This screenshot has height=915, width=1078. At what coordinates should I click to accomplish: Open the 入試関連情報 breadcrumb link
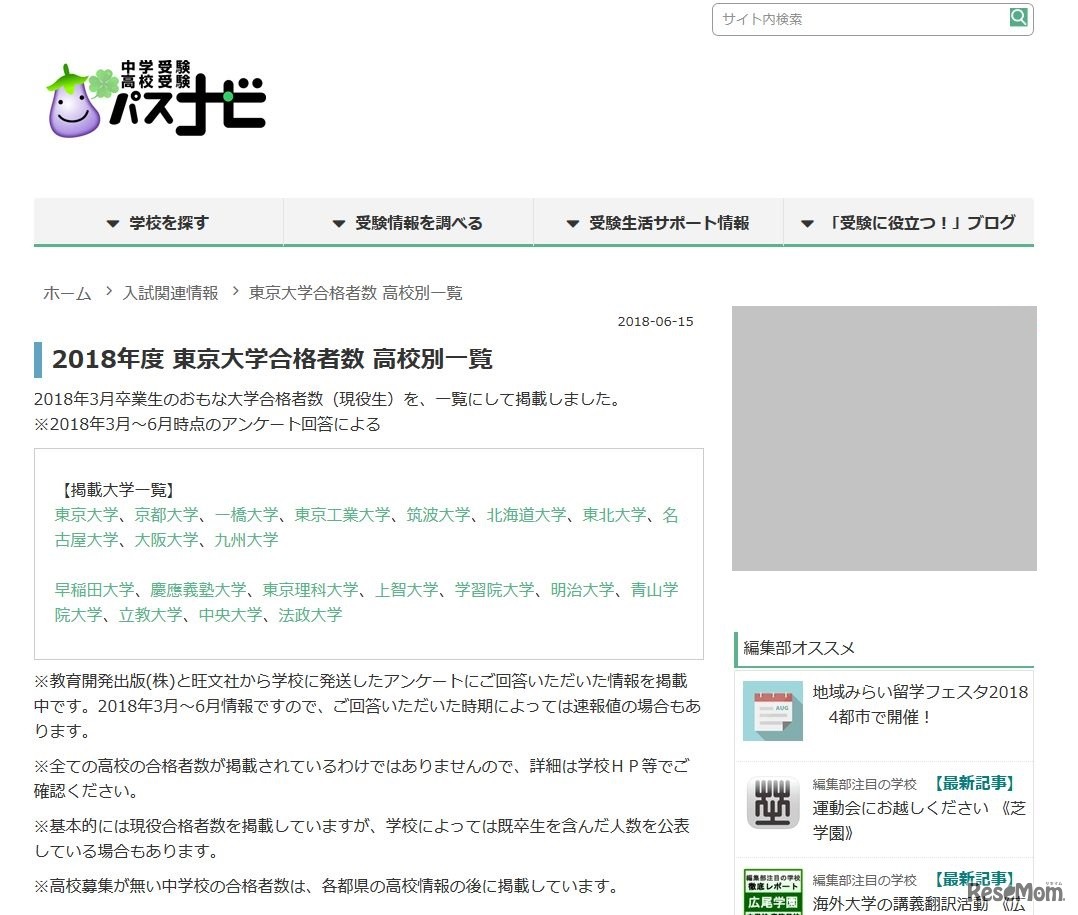(x=170, y=293)
